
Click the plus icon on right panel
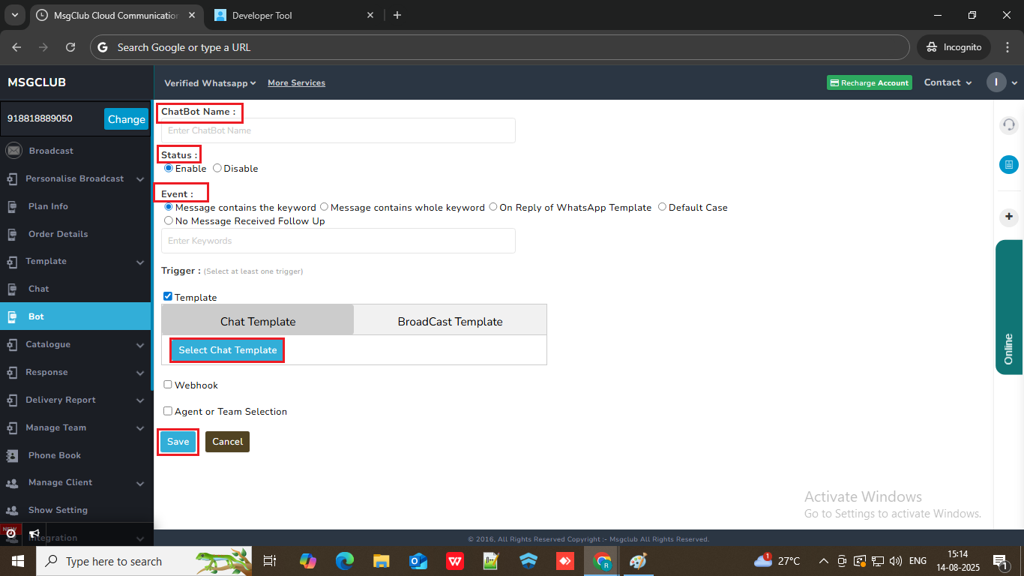pyautogui.click(x=1008, y=217)
